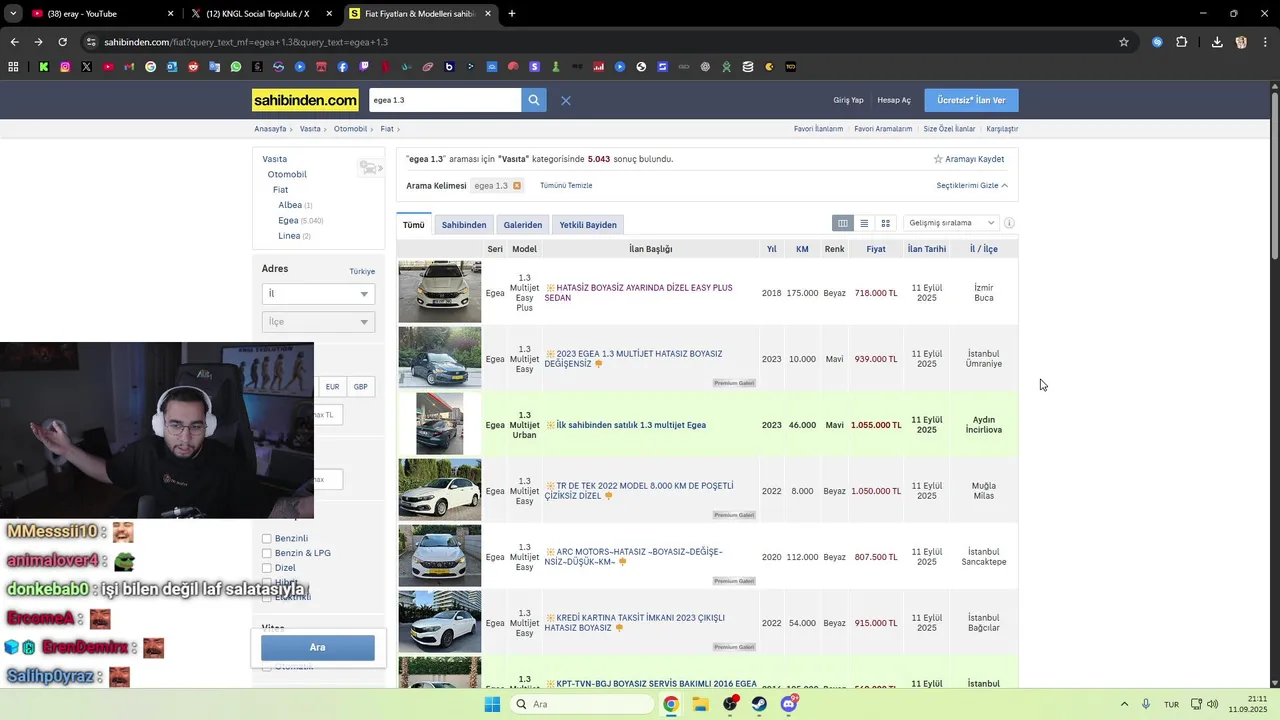Click the Kick bookmark icon
Viewport: 1280px width, 720px height.
pyautogui.click(x=44, y=67)
